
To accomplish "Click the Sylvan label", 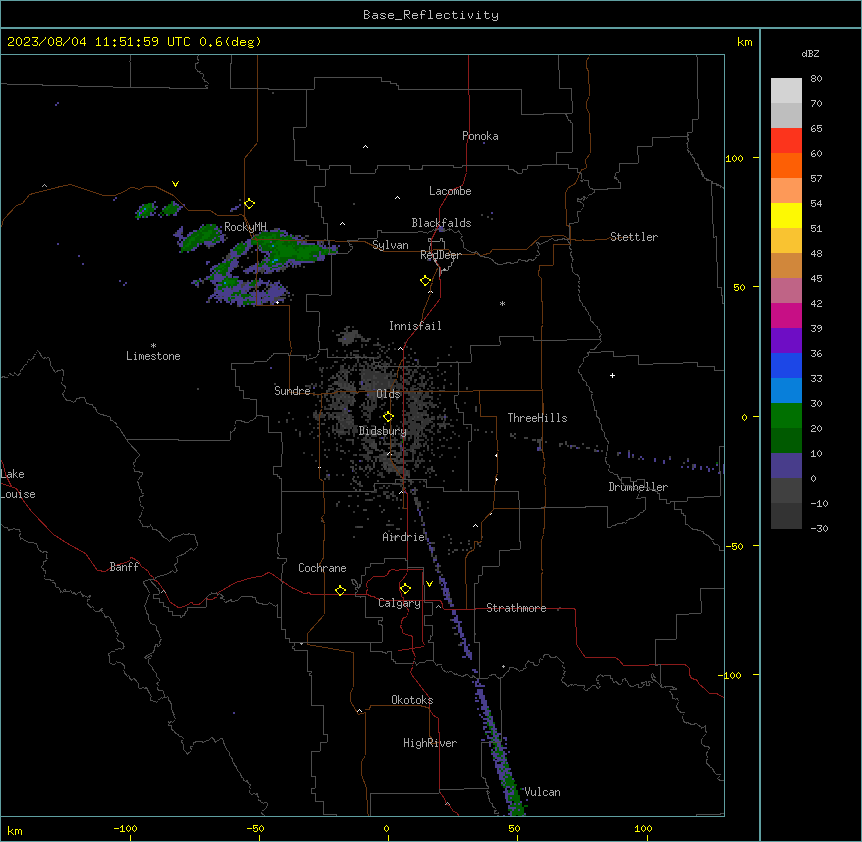I will [x=390, y=245].
